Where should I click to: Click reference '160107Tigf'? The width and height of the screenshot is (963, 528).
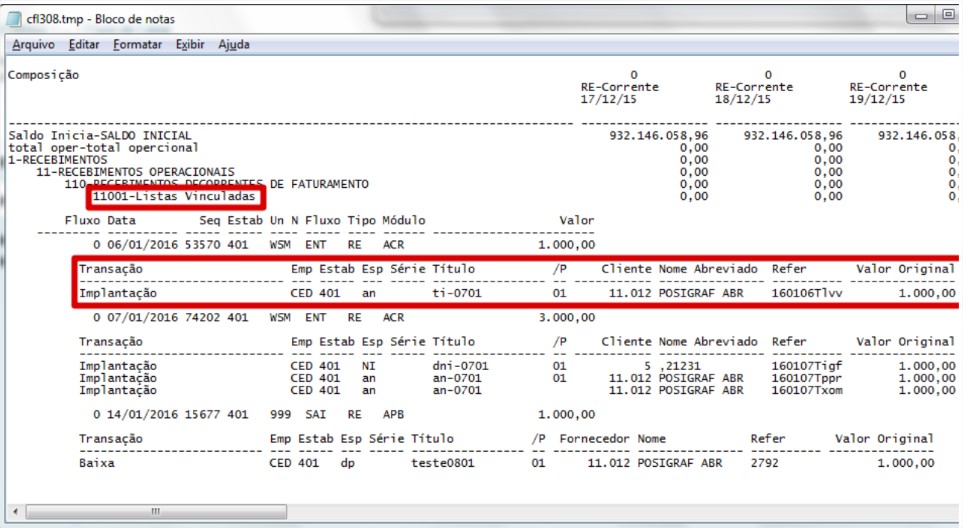(807, 366)
